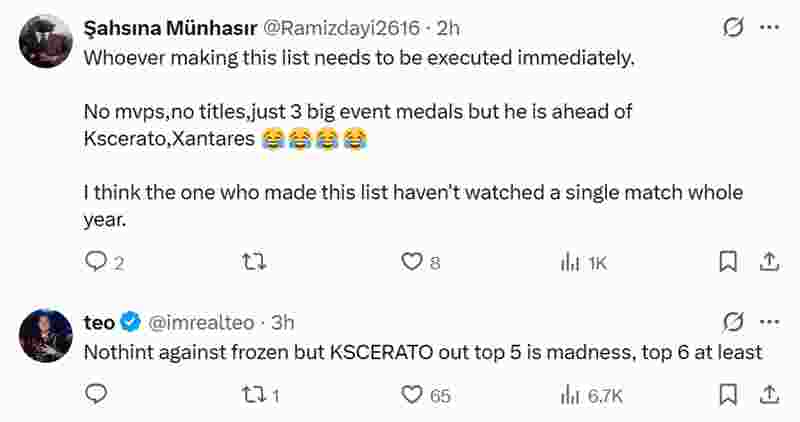
Task: Bookmark teo's tweet
Action: (x=729, y=395)
